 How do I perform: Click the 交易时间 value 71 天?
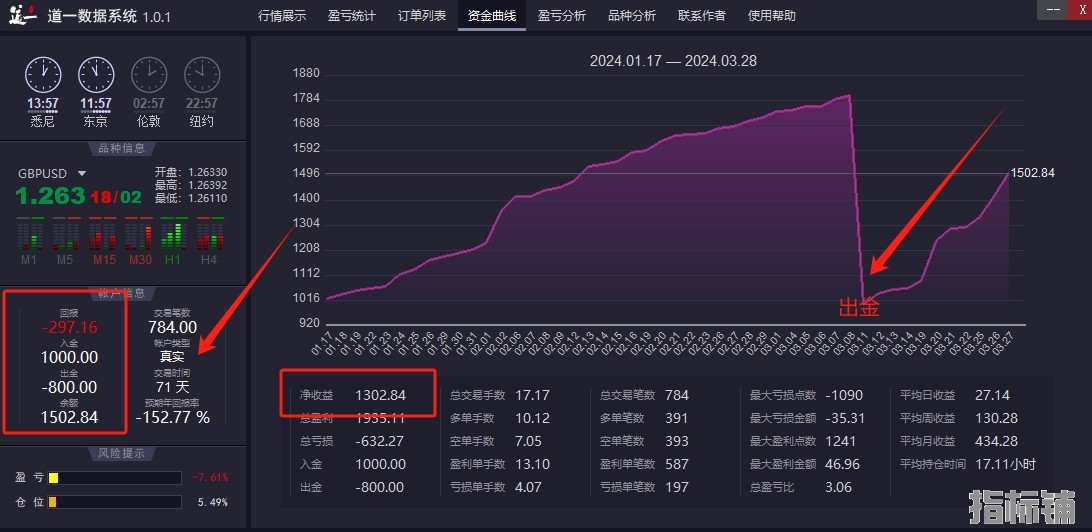[x=173, y=387]
